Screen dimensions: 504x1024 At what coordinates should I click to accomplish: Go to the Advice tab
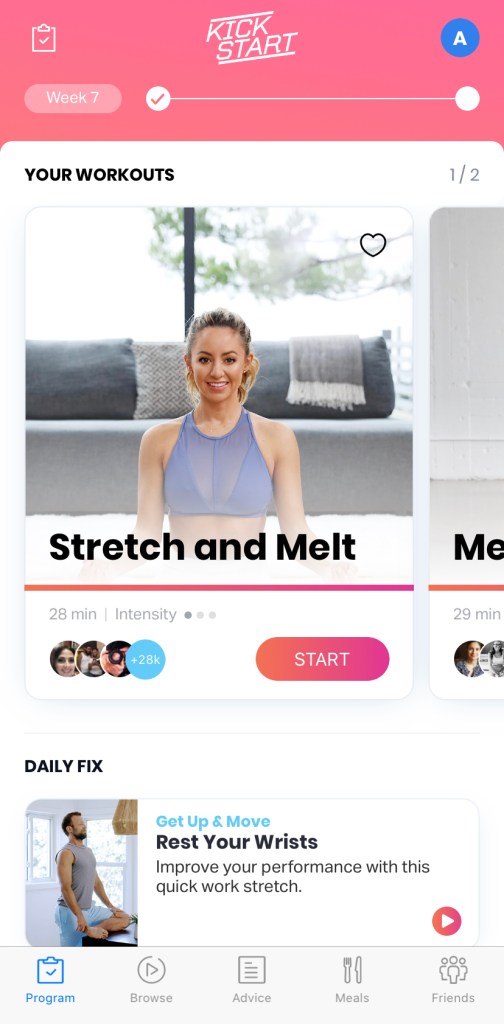click(x=251, y=979)
